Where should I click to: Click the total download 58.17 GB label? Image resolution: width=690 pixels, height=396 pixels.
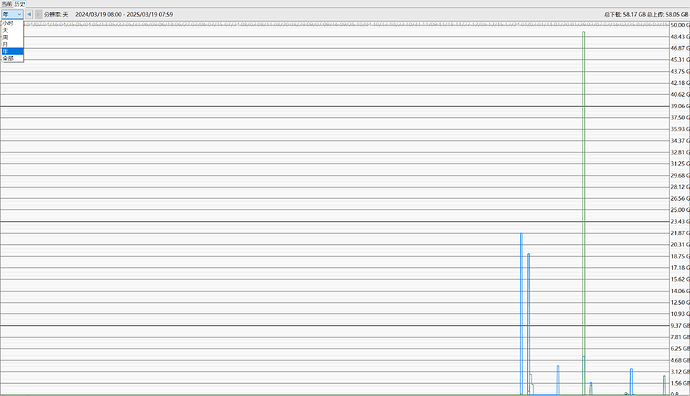pos(625,15)
